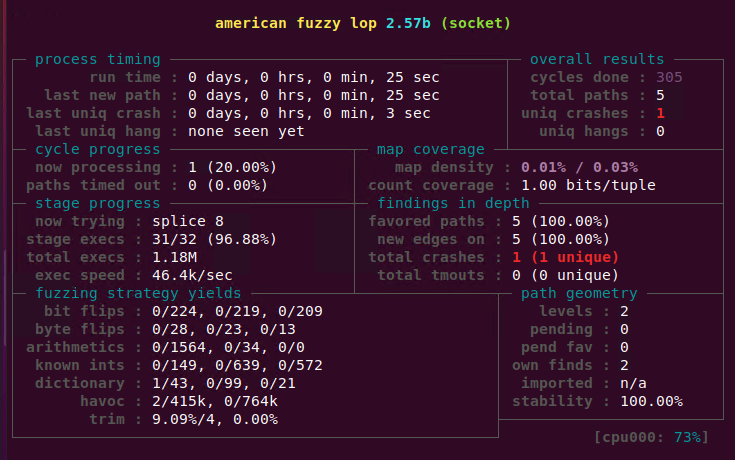Click the exec speed value 46.4k/sec
This screenshot has height=460, width=735.
click(x=192, y=275)
